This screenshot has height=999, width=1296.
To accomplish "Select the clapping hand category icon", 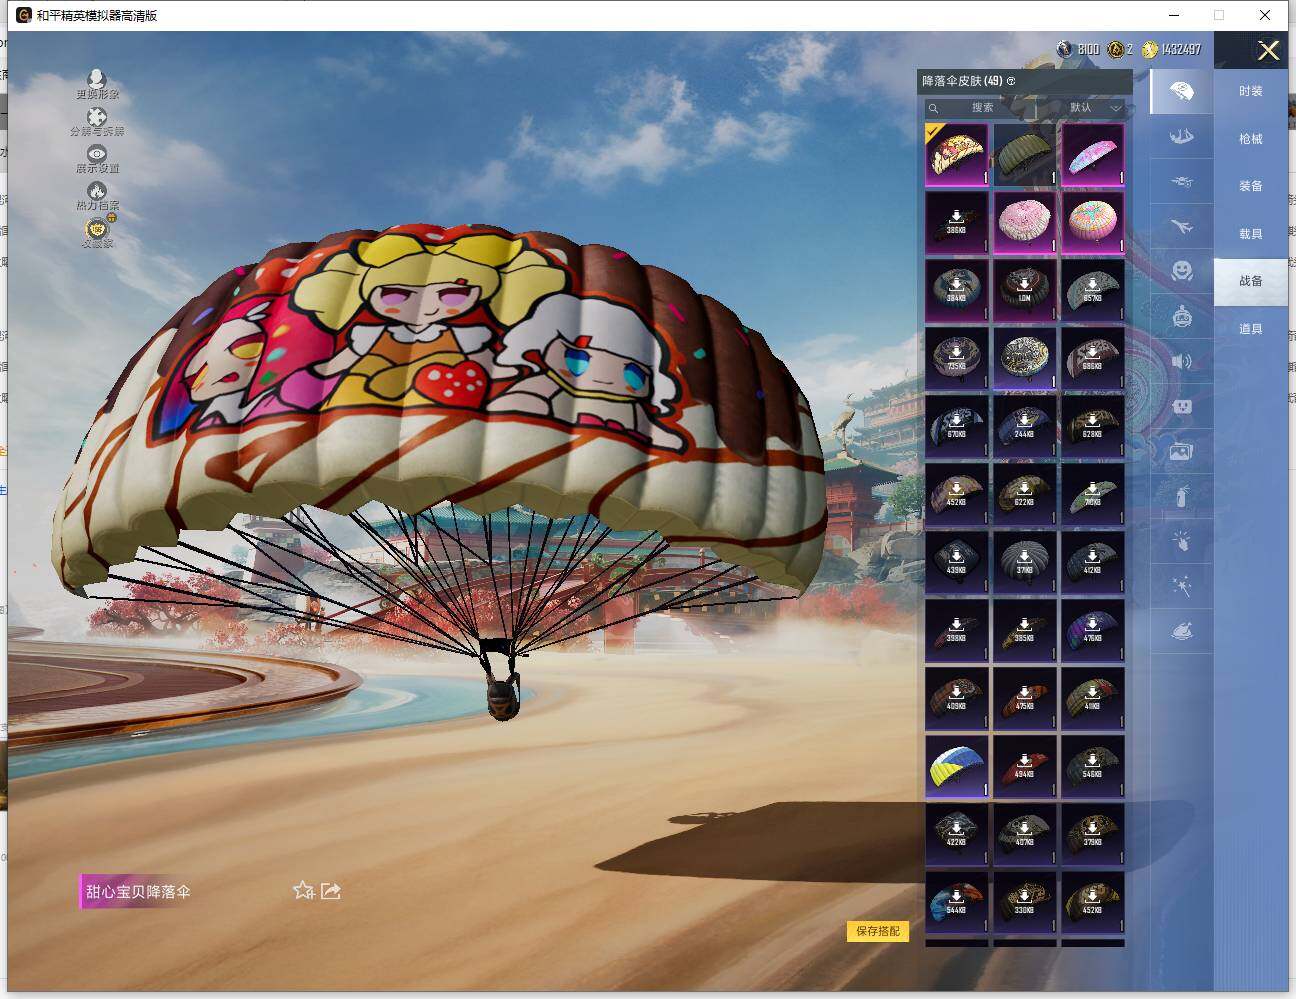I will pos(1181,541).
